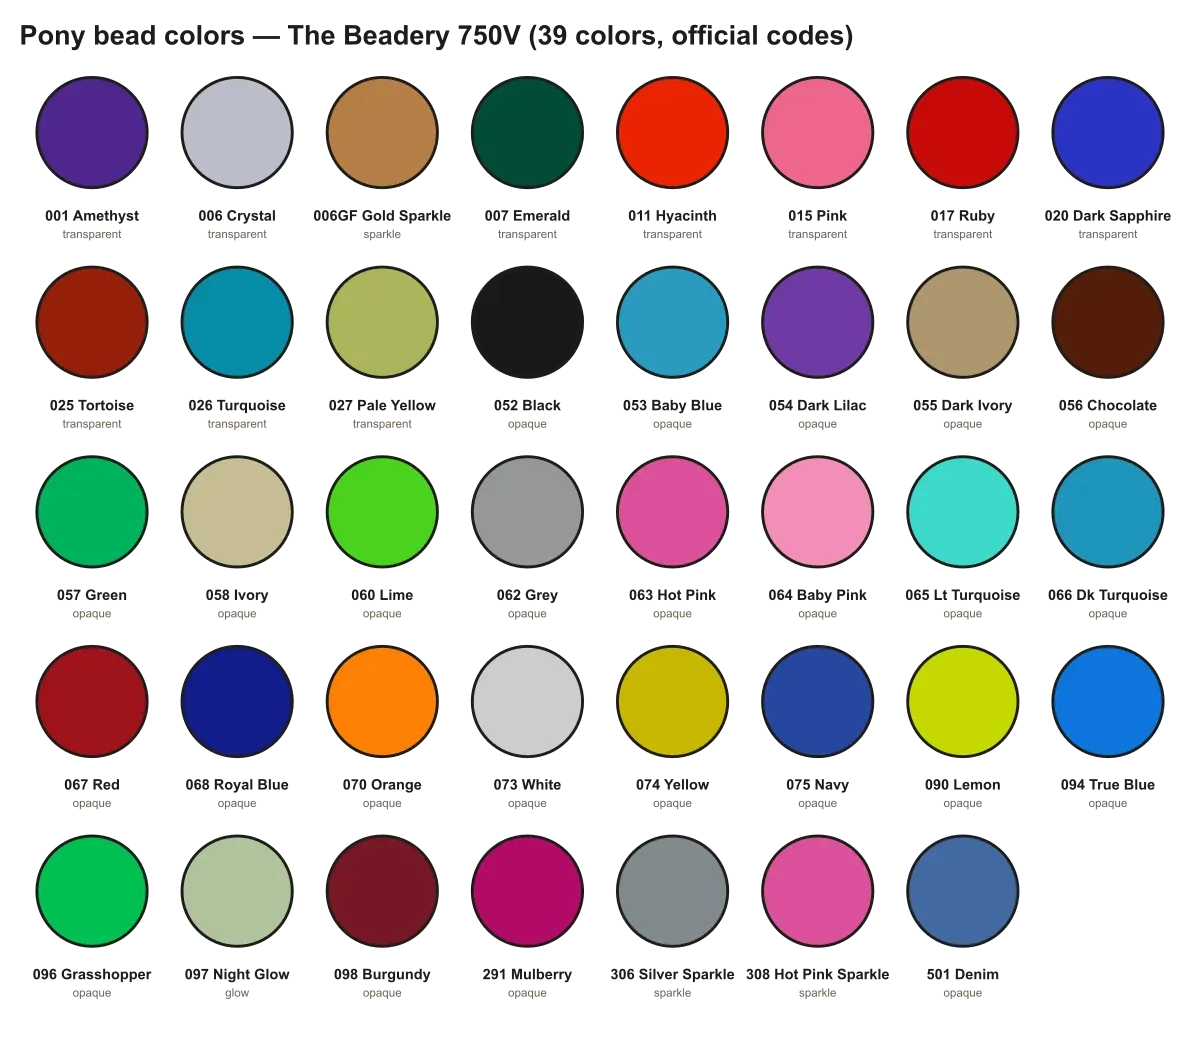Choose the 075 Navy swatch
The width and height of the screenshot is (1200, 1045).
pos(818,702)
